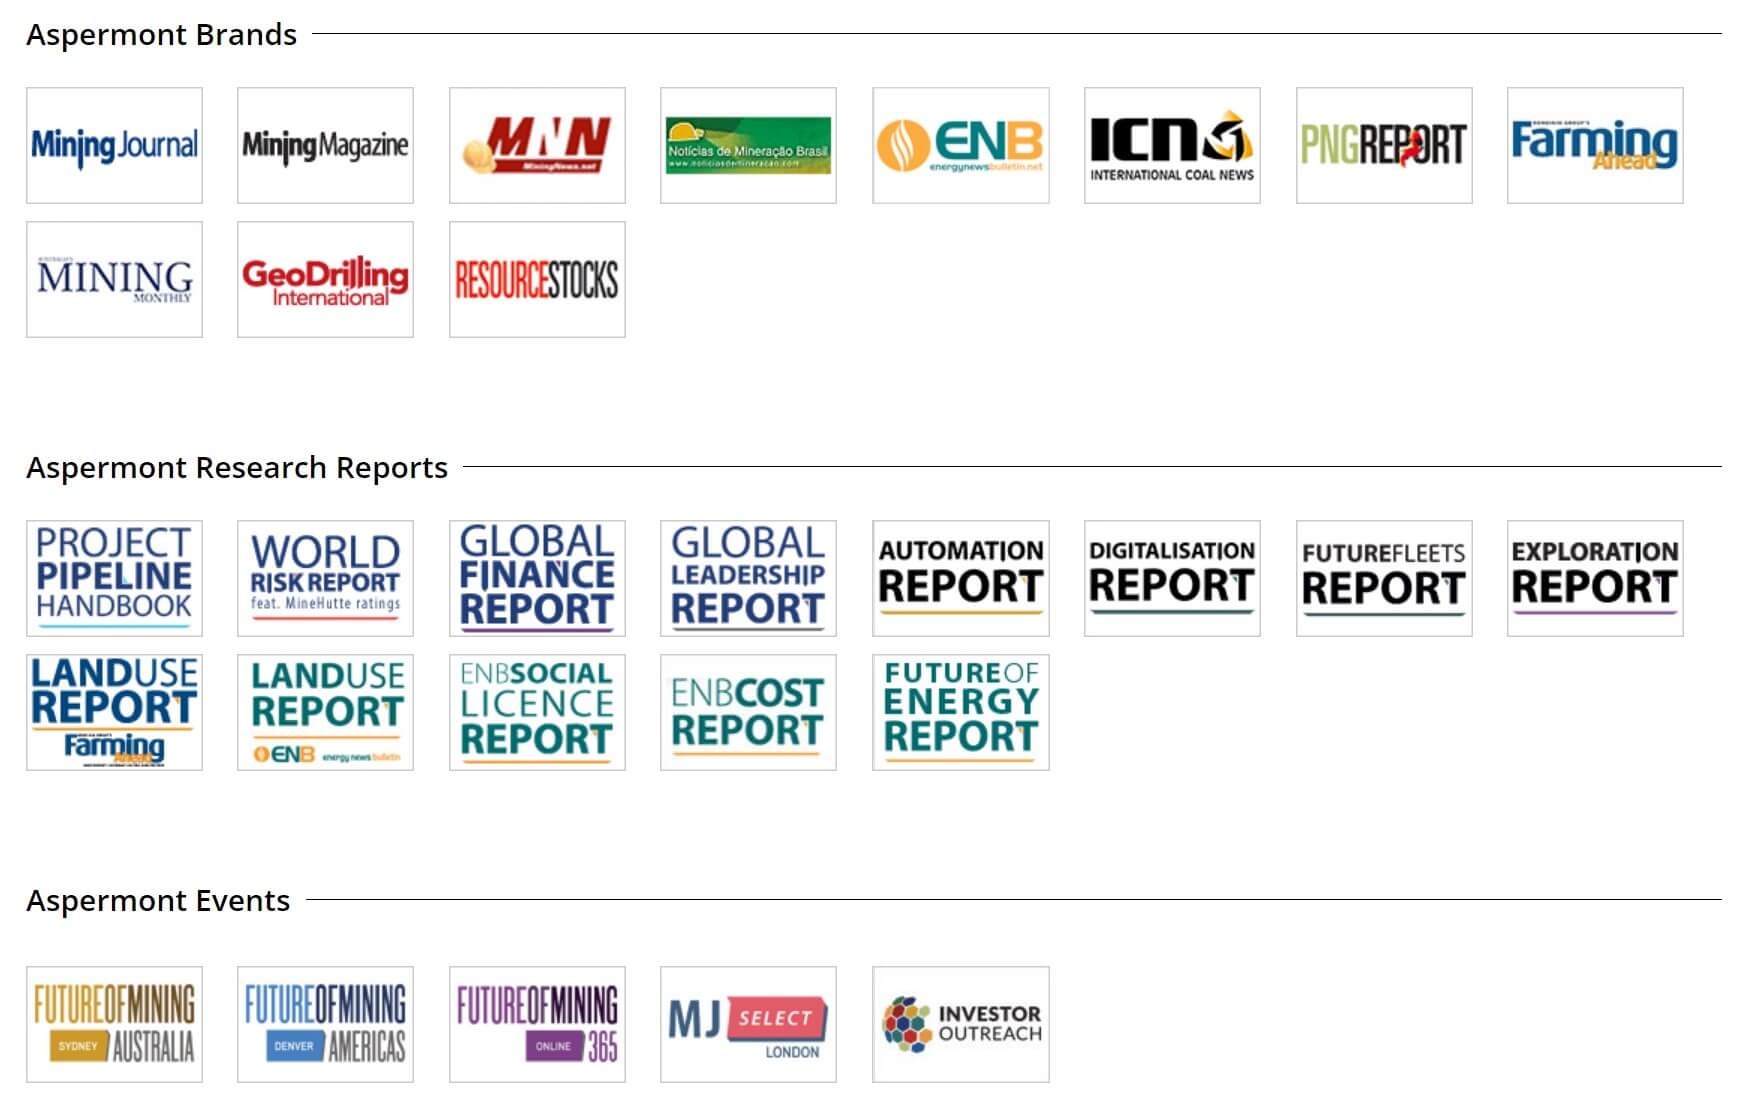Open the Exploration Report tile
Viewport: 1740px width, 1108px height.
pyautogui.click(x=1595, y=578)
